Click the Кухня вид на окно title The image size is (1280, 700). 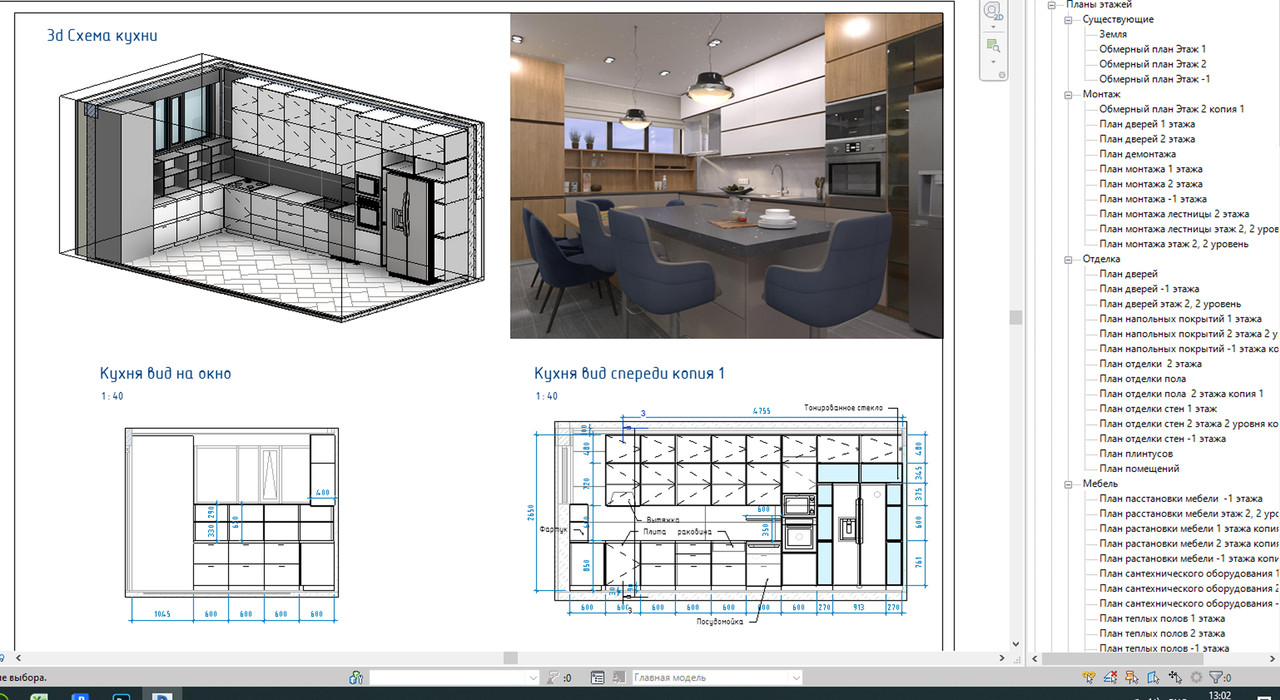165,374
